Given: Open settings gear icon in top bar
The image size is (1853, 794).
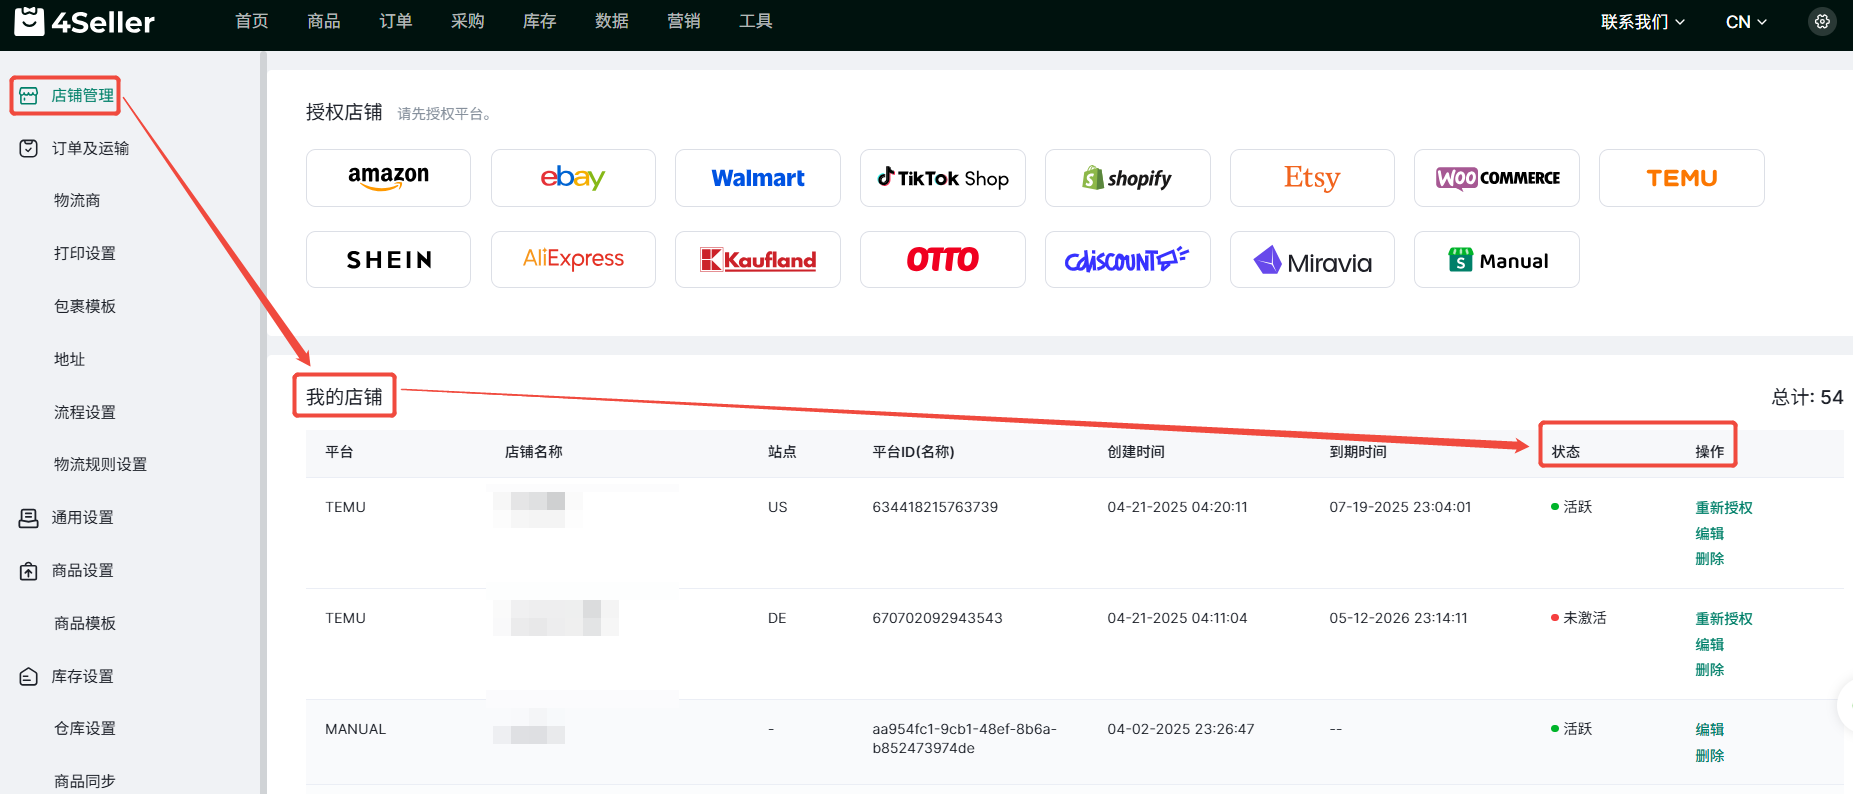Looking at the screenshot, I should pyautogui.click(x=1822, y=21).
